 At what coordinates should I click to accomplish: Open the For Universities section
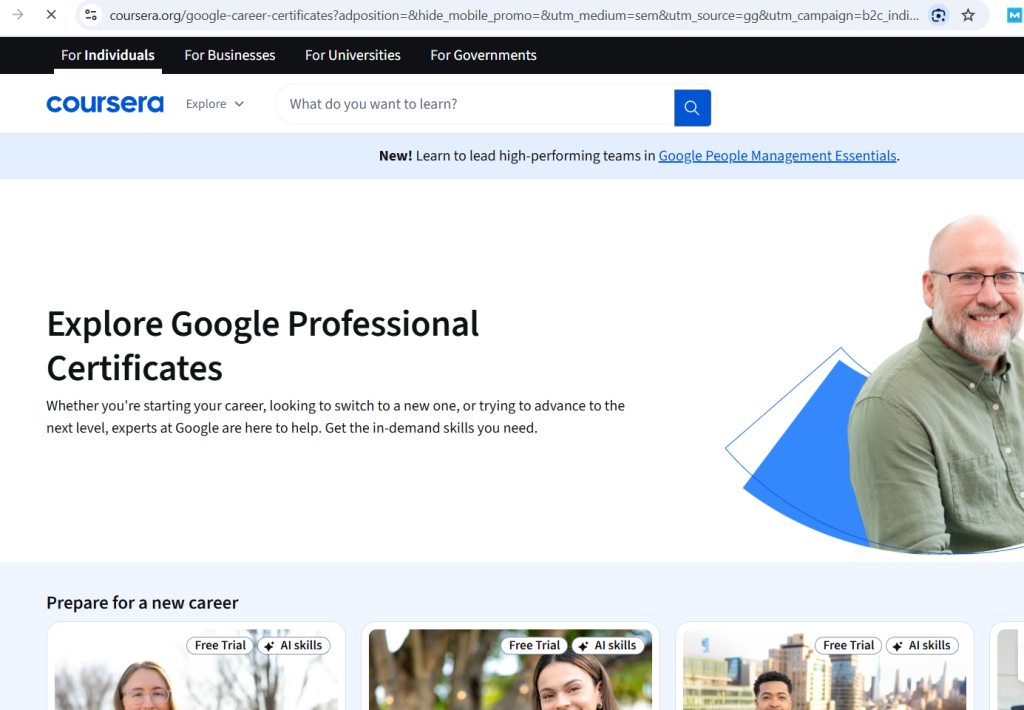point(352,55)
